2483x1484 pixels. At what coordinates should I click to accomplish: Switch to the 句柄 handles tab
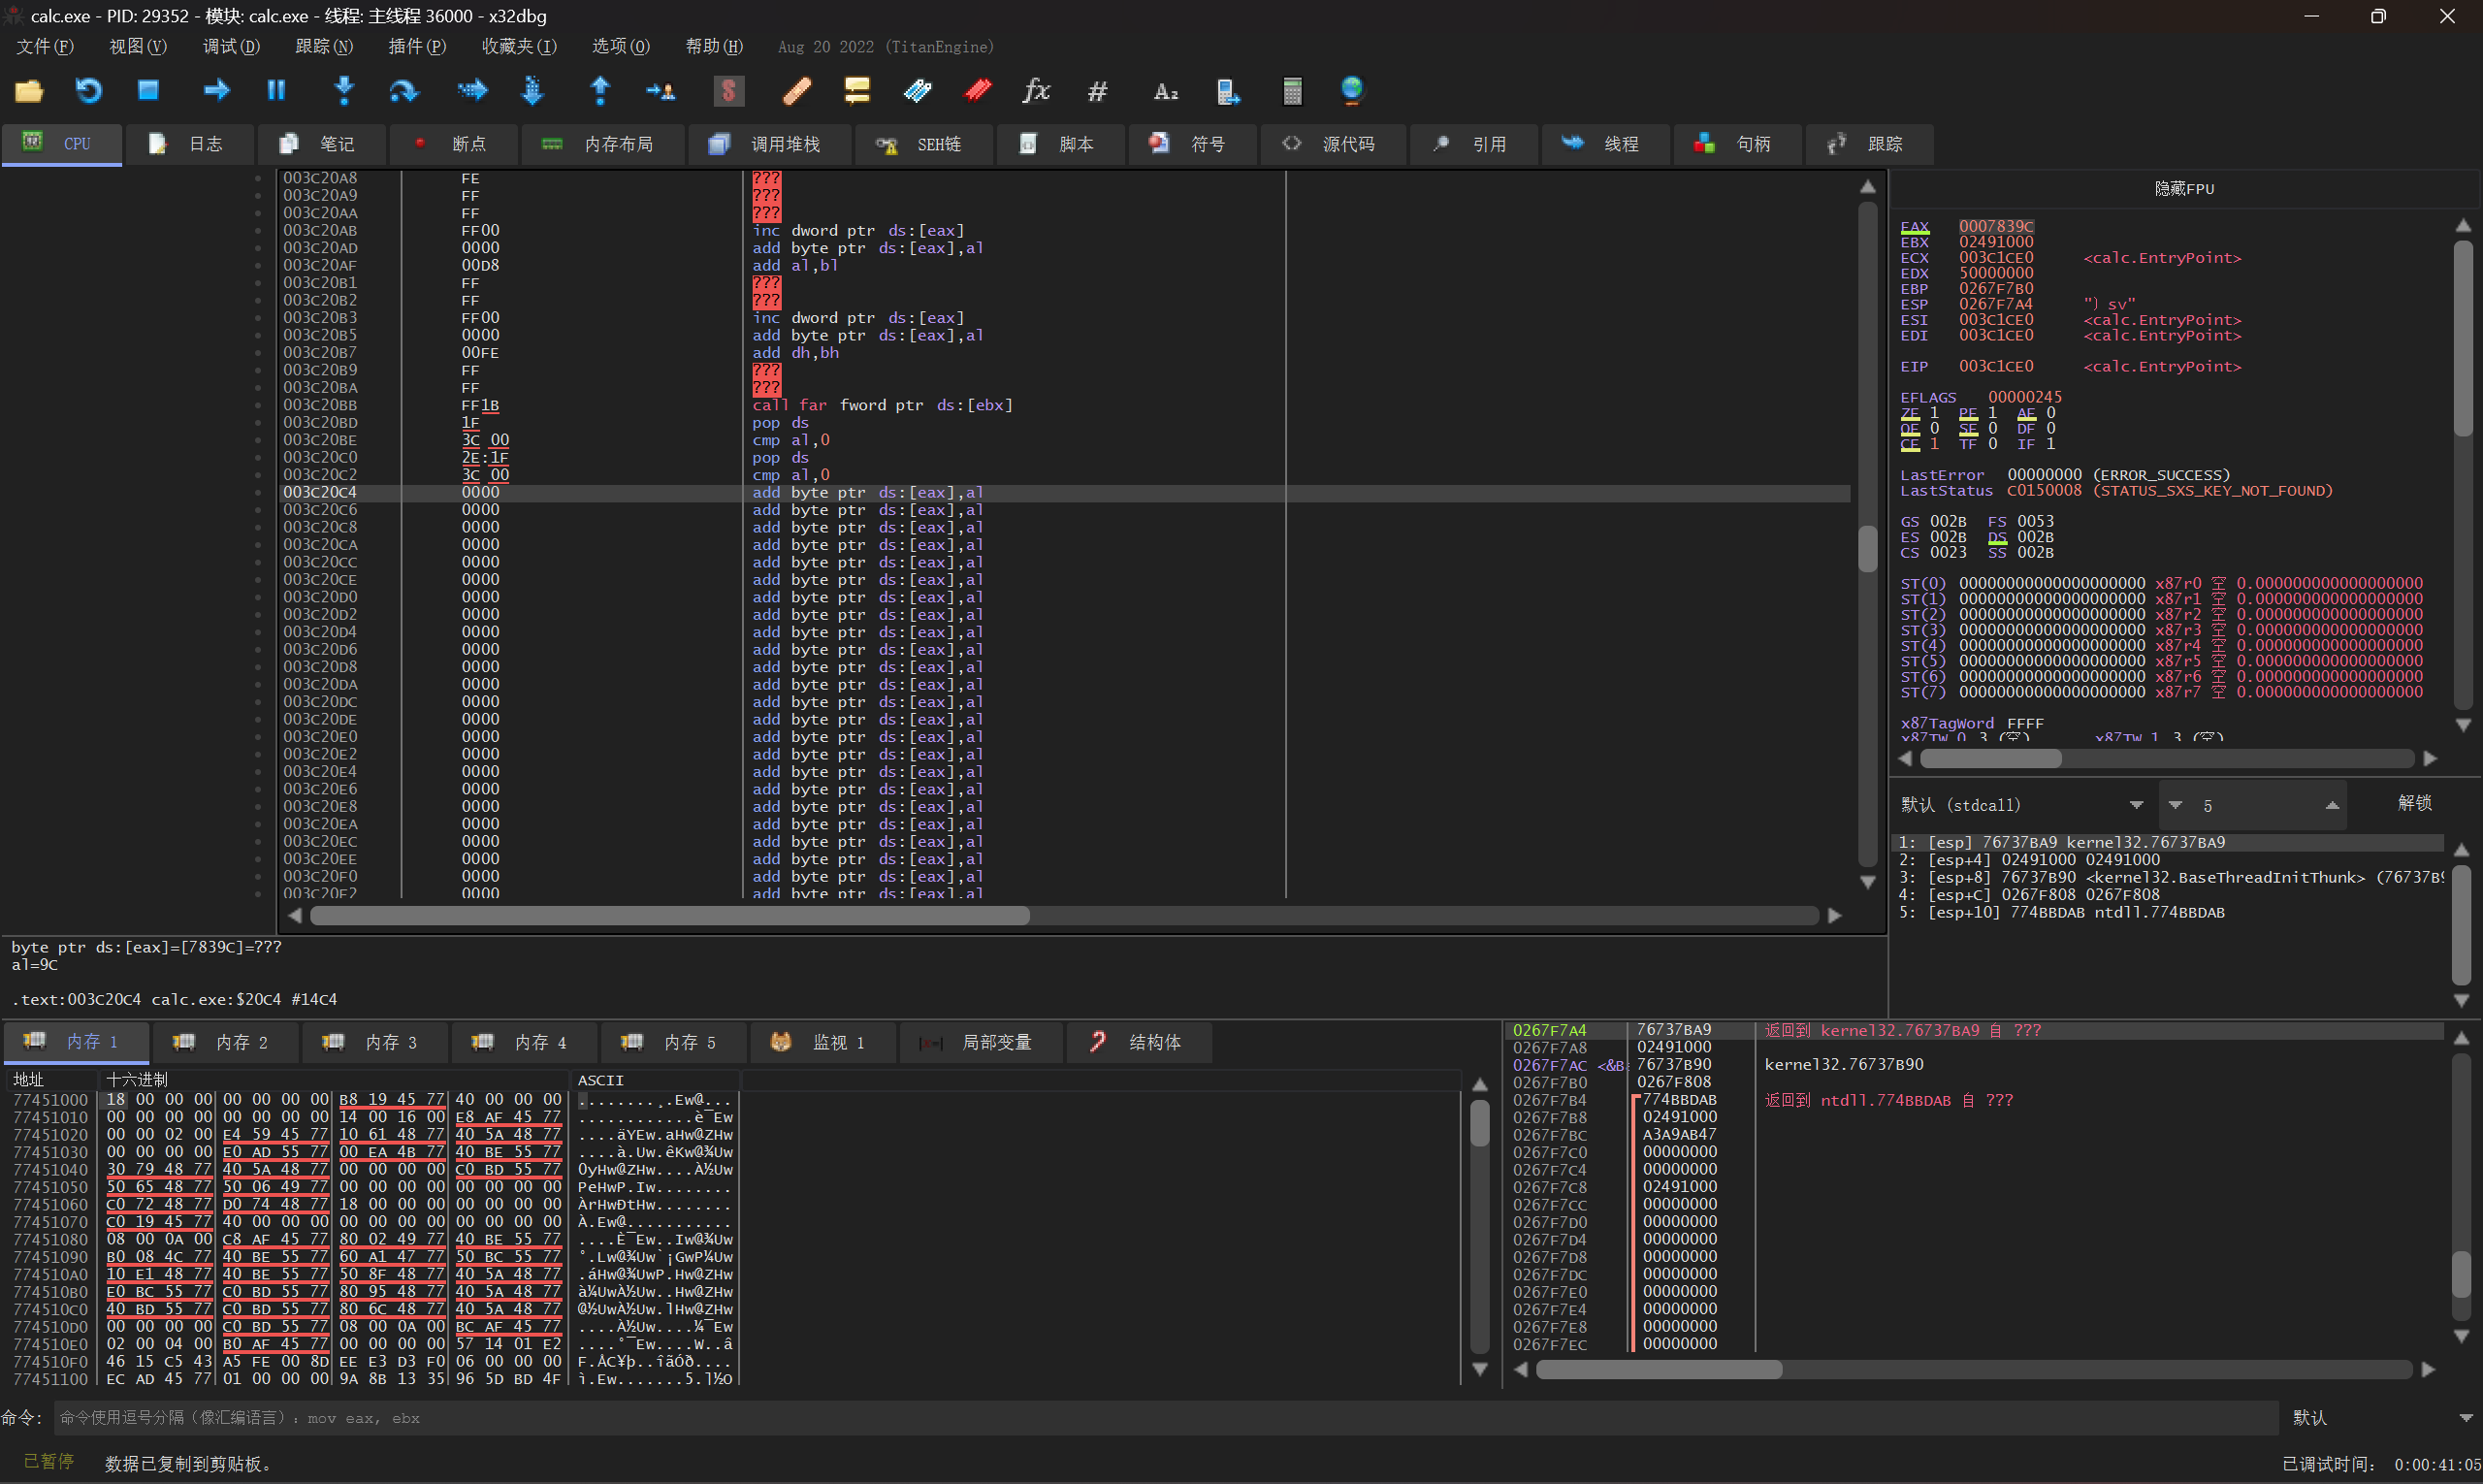(1738, 144)
